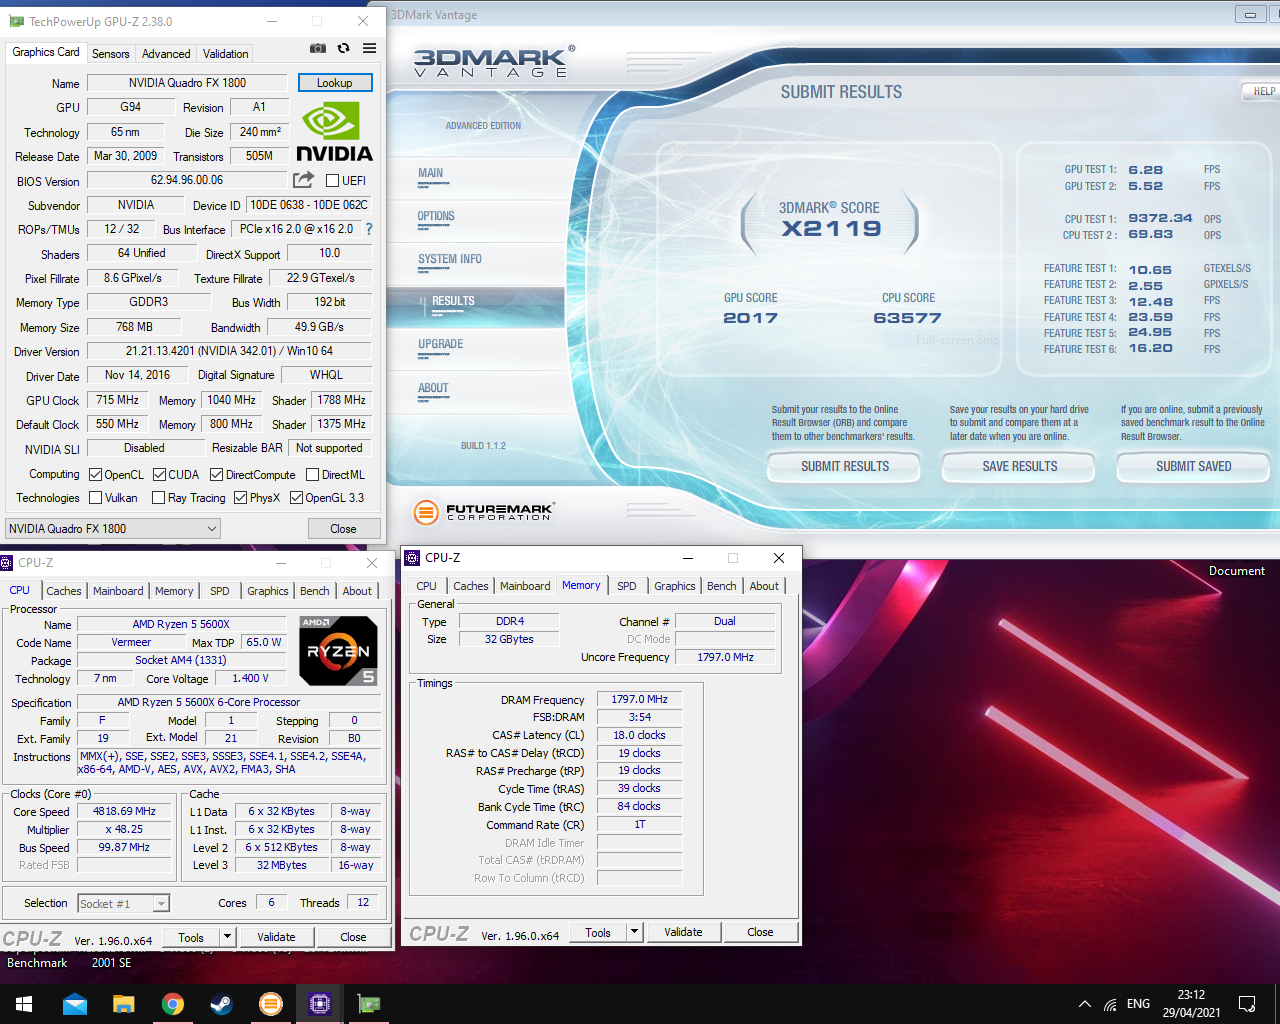Share the BIOS version via the export icon
Image resolution: width=1280 pixels, height=1024 pixels.
[x=303, y=180]
